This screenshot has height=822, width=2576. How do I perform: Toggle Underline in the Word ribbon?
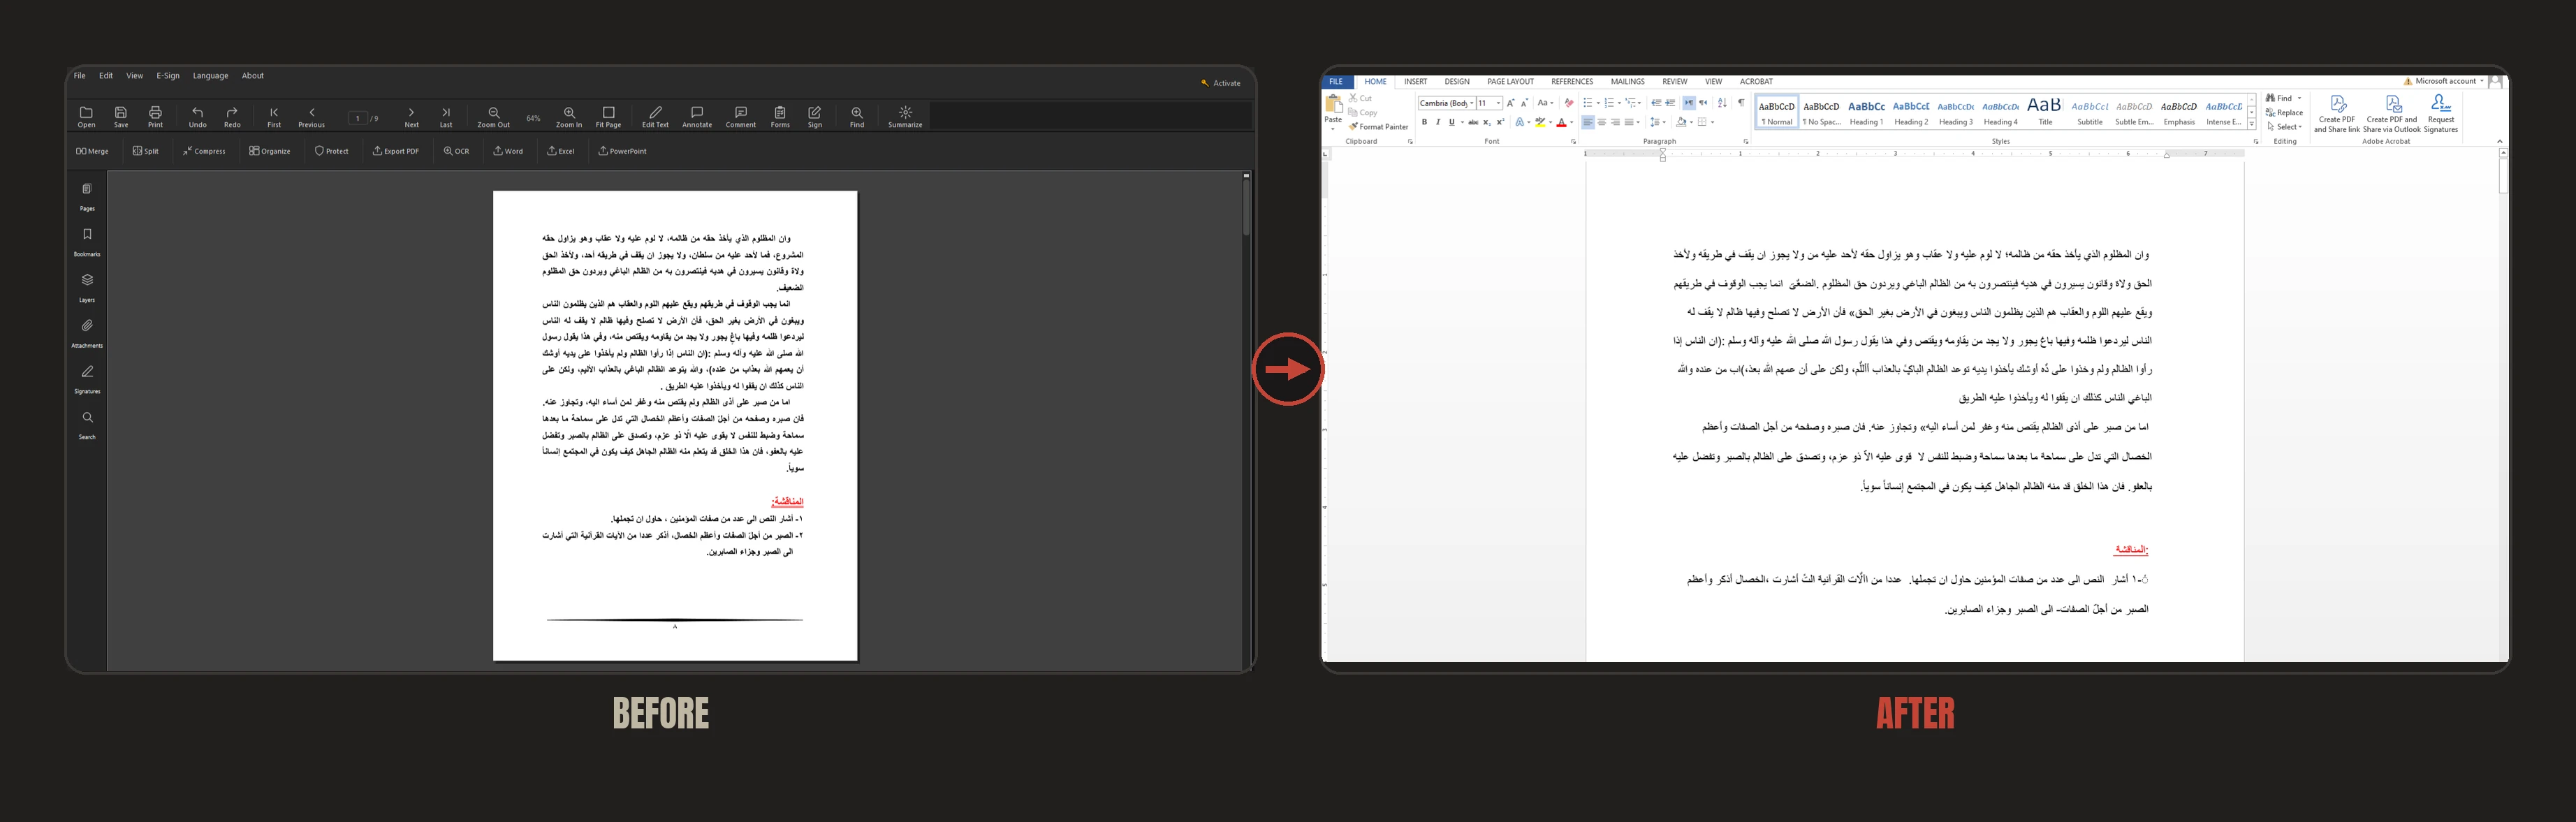pos(1452,122)
